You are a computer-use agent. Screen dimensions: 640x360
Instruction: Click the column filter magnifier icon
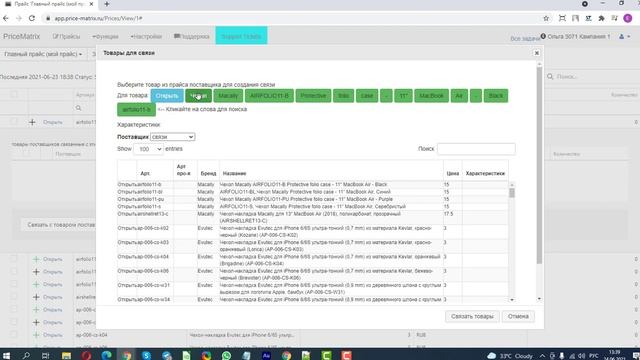coord(78,108)
